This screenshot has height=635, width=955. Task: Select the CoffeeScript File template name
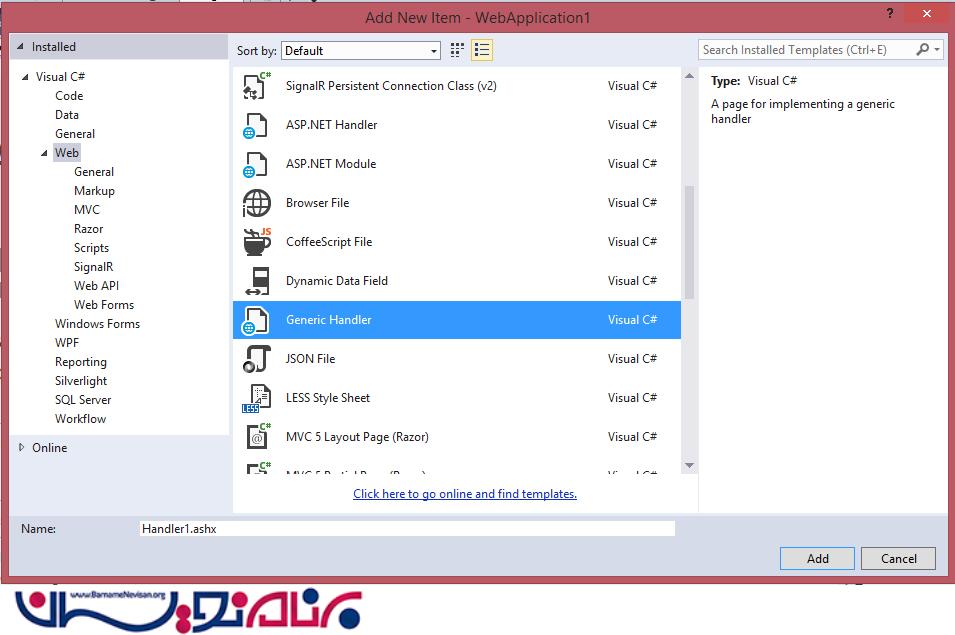tap(329, 242)
